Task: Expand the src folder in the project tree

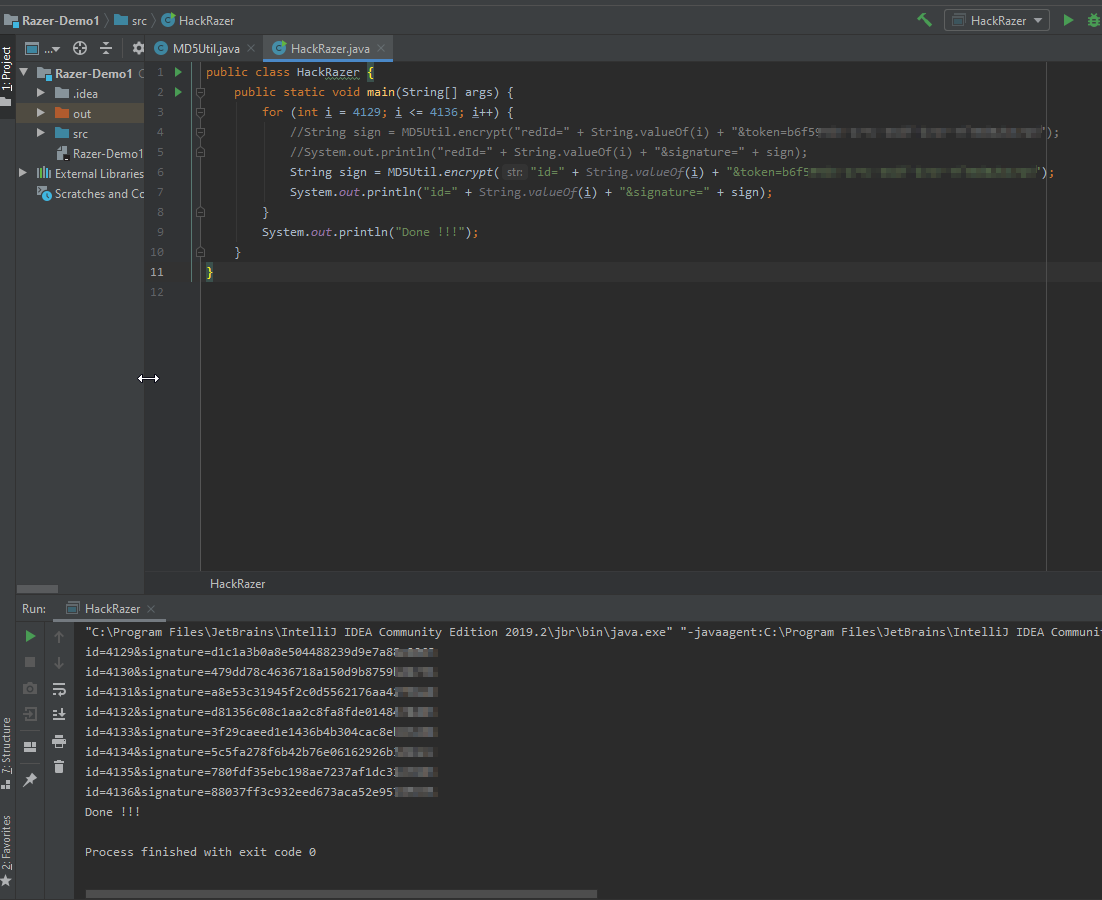Action: pyautogui.click(x=41, y=133)
